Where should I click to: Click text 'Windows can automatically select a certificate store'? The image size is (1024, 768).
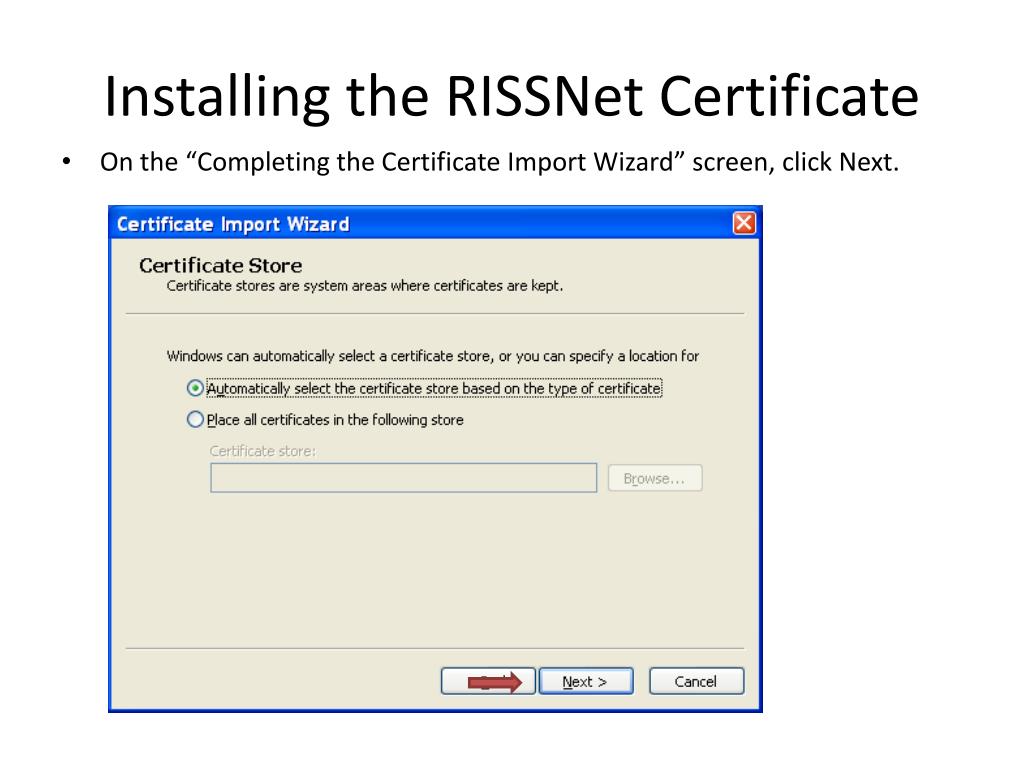(328, 356)
